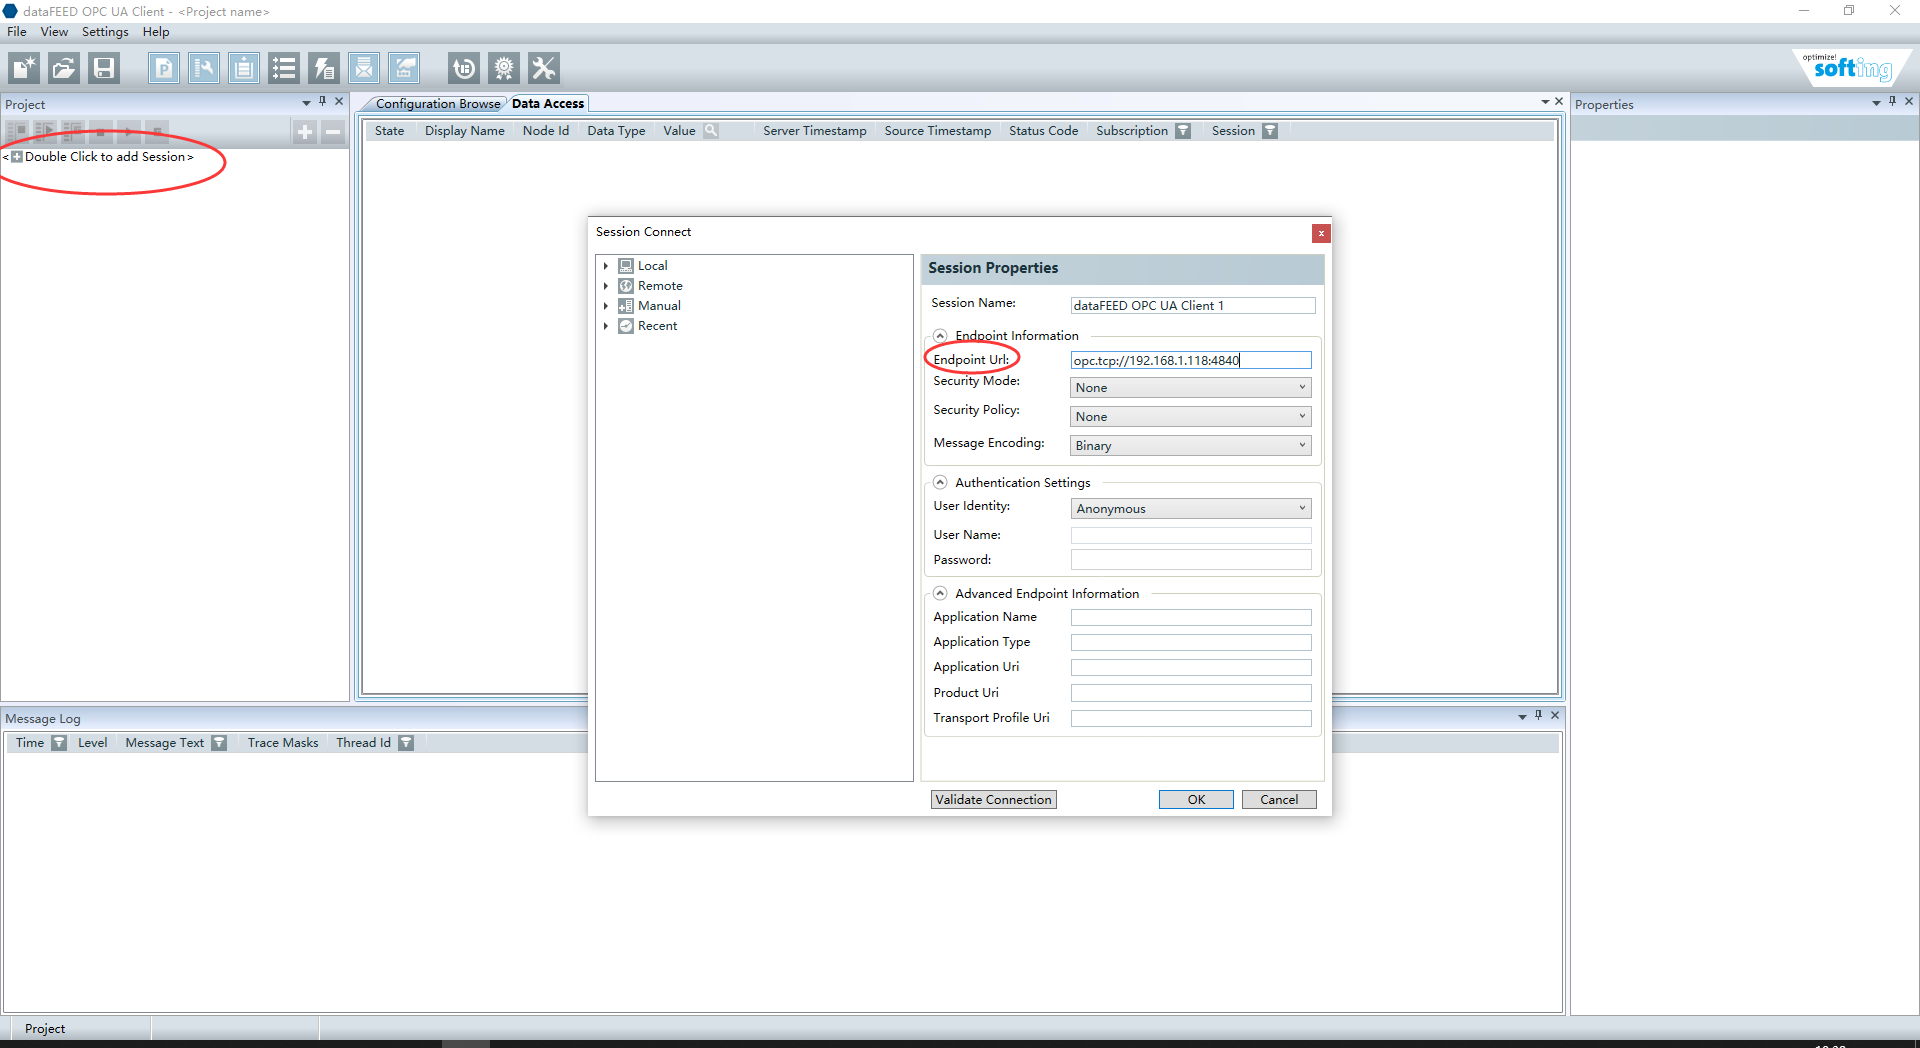Expand the Remote tree node
Viewport: 1920px width, 1048px height.
click(x=606, y=286)
